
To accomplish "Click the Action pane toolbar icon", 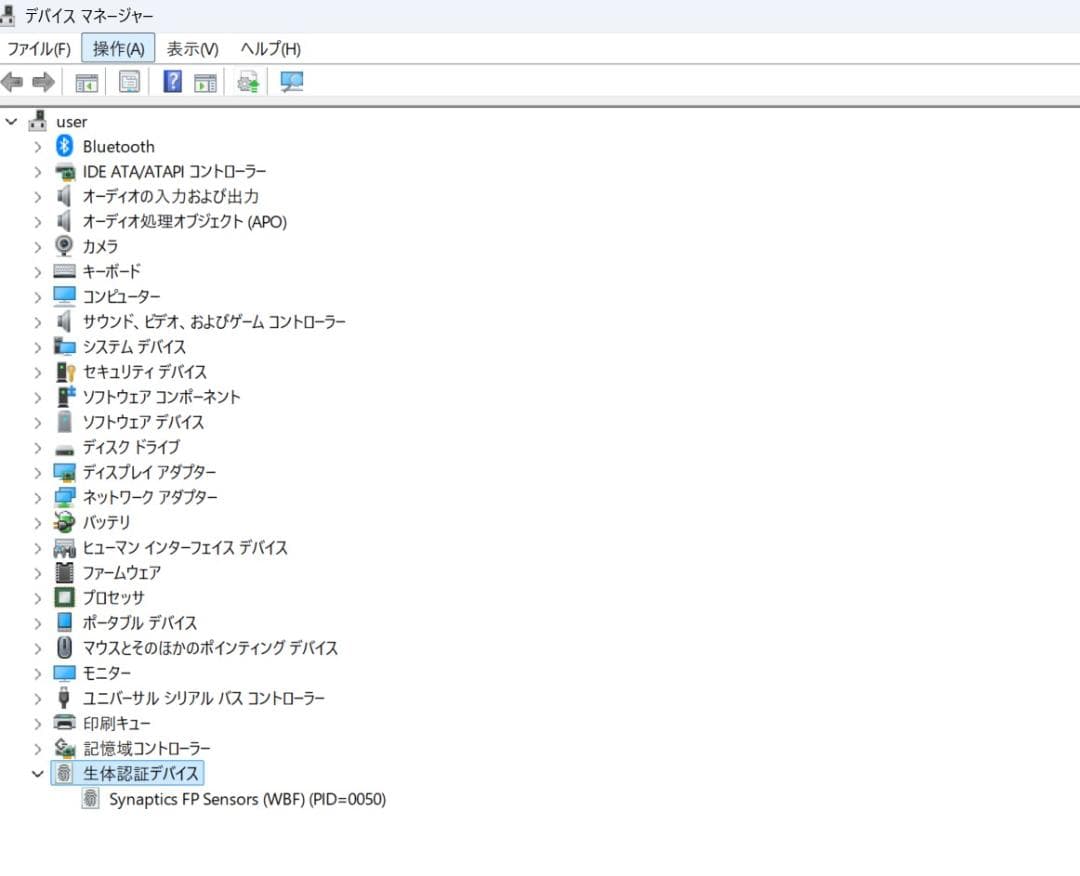I will pyautogui.click(x=207, y=81).
